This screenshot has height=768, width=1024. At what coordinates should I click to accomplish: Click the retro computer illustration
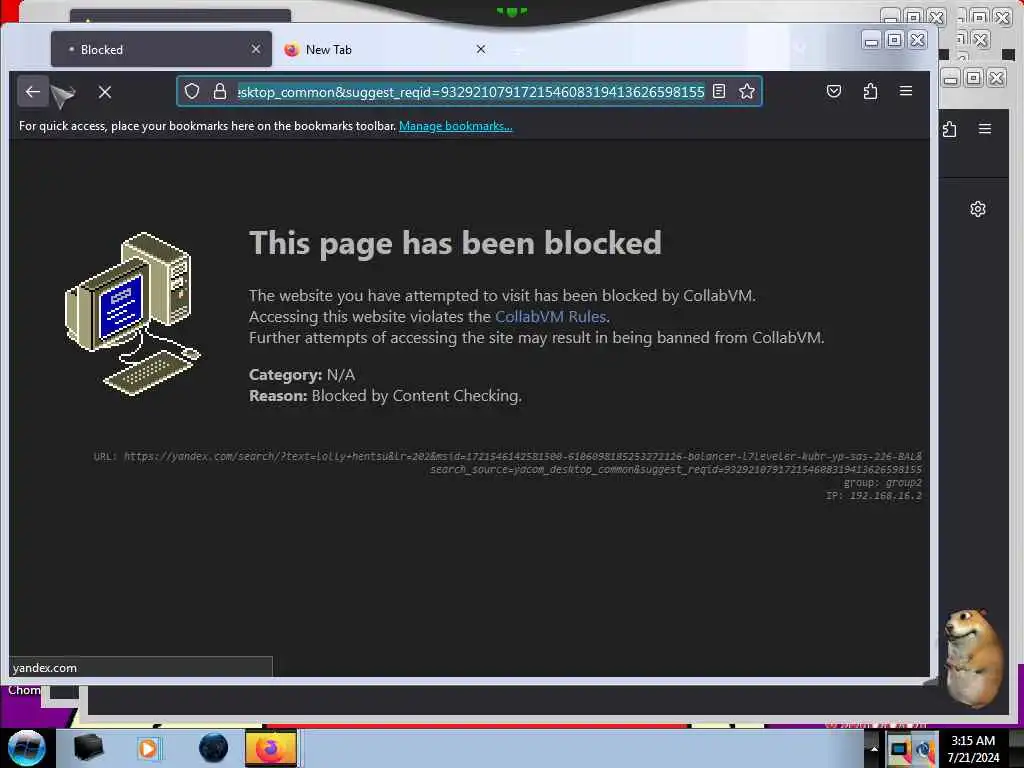(133, 313)
